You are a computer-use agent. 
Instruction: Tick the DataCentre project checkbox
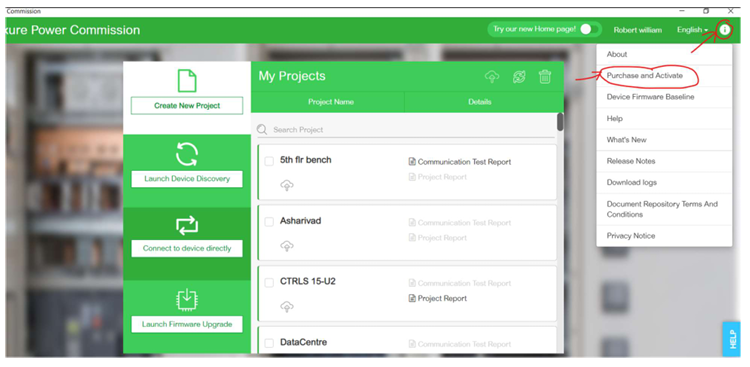(x=269, y=343)
